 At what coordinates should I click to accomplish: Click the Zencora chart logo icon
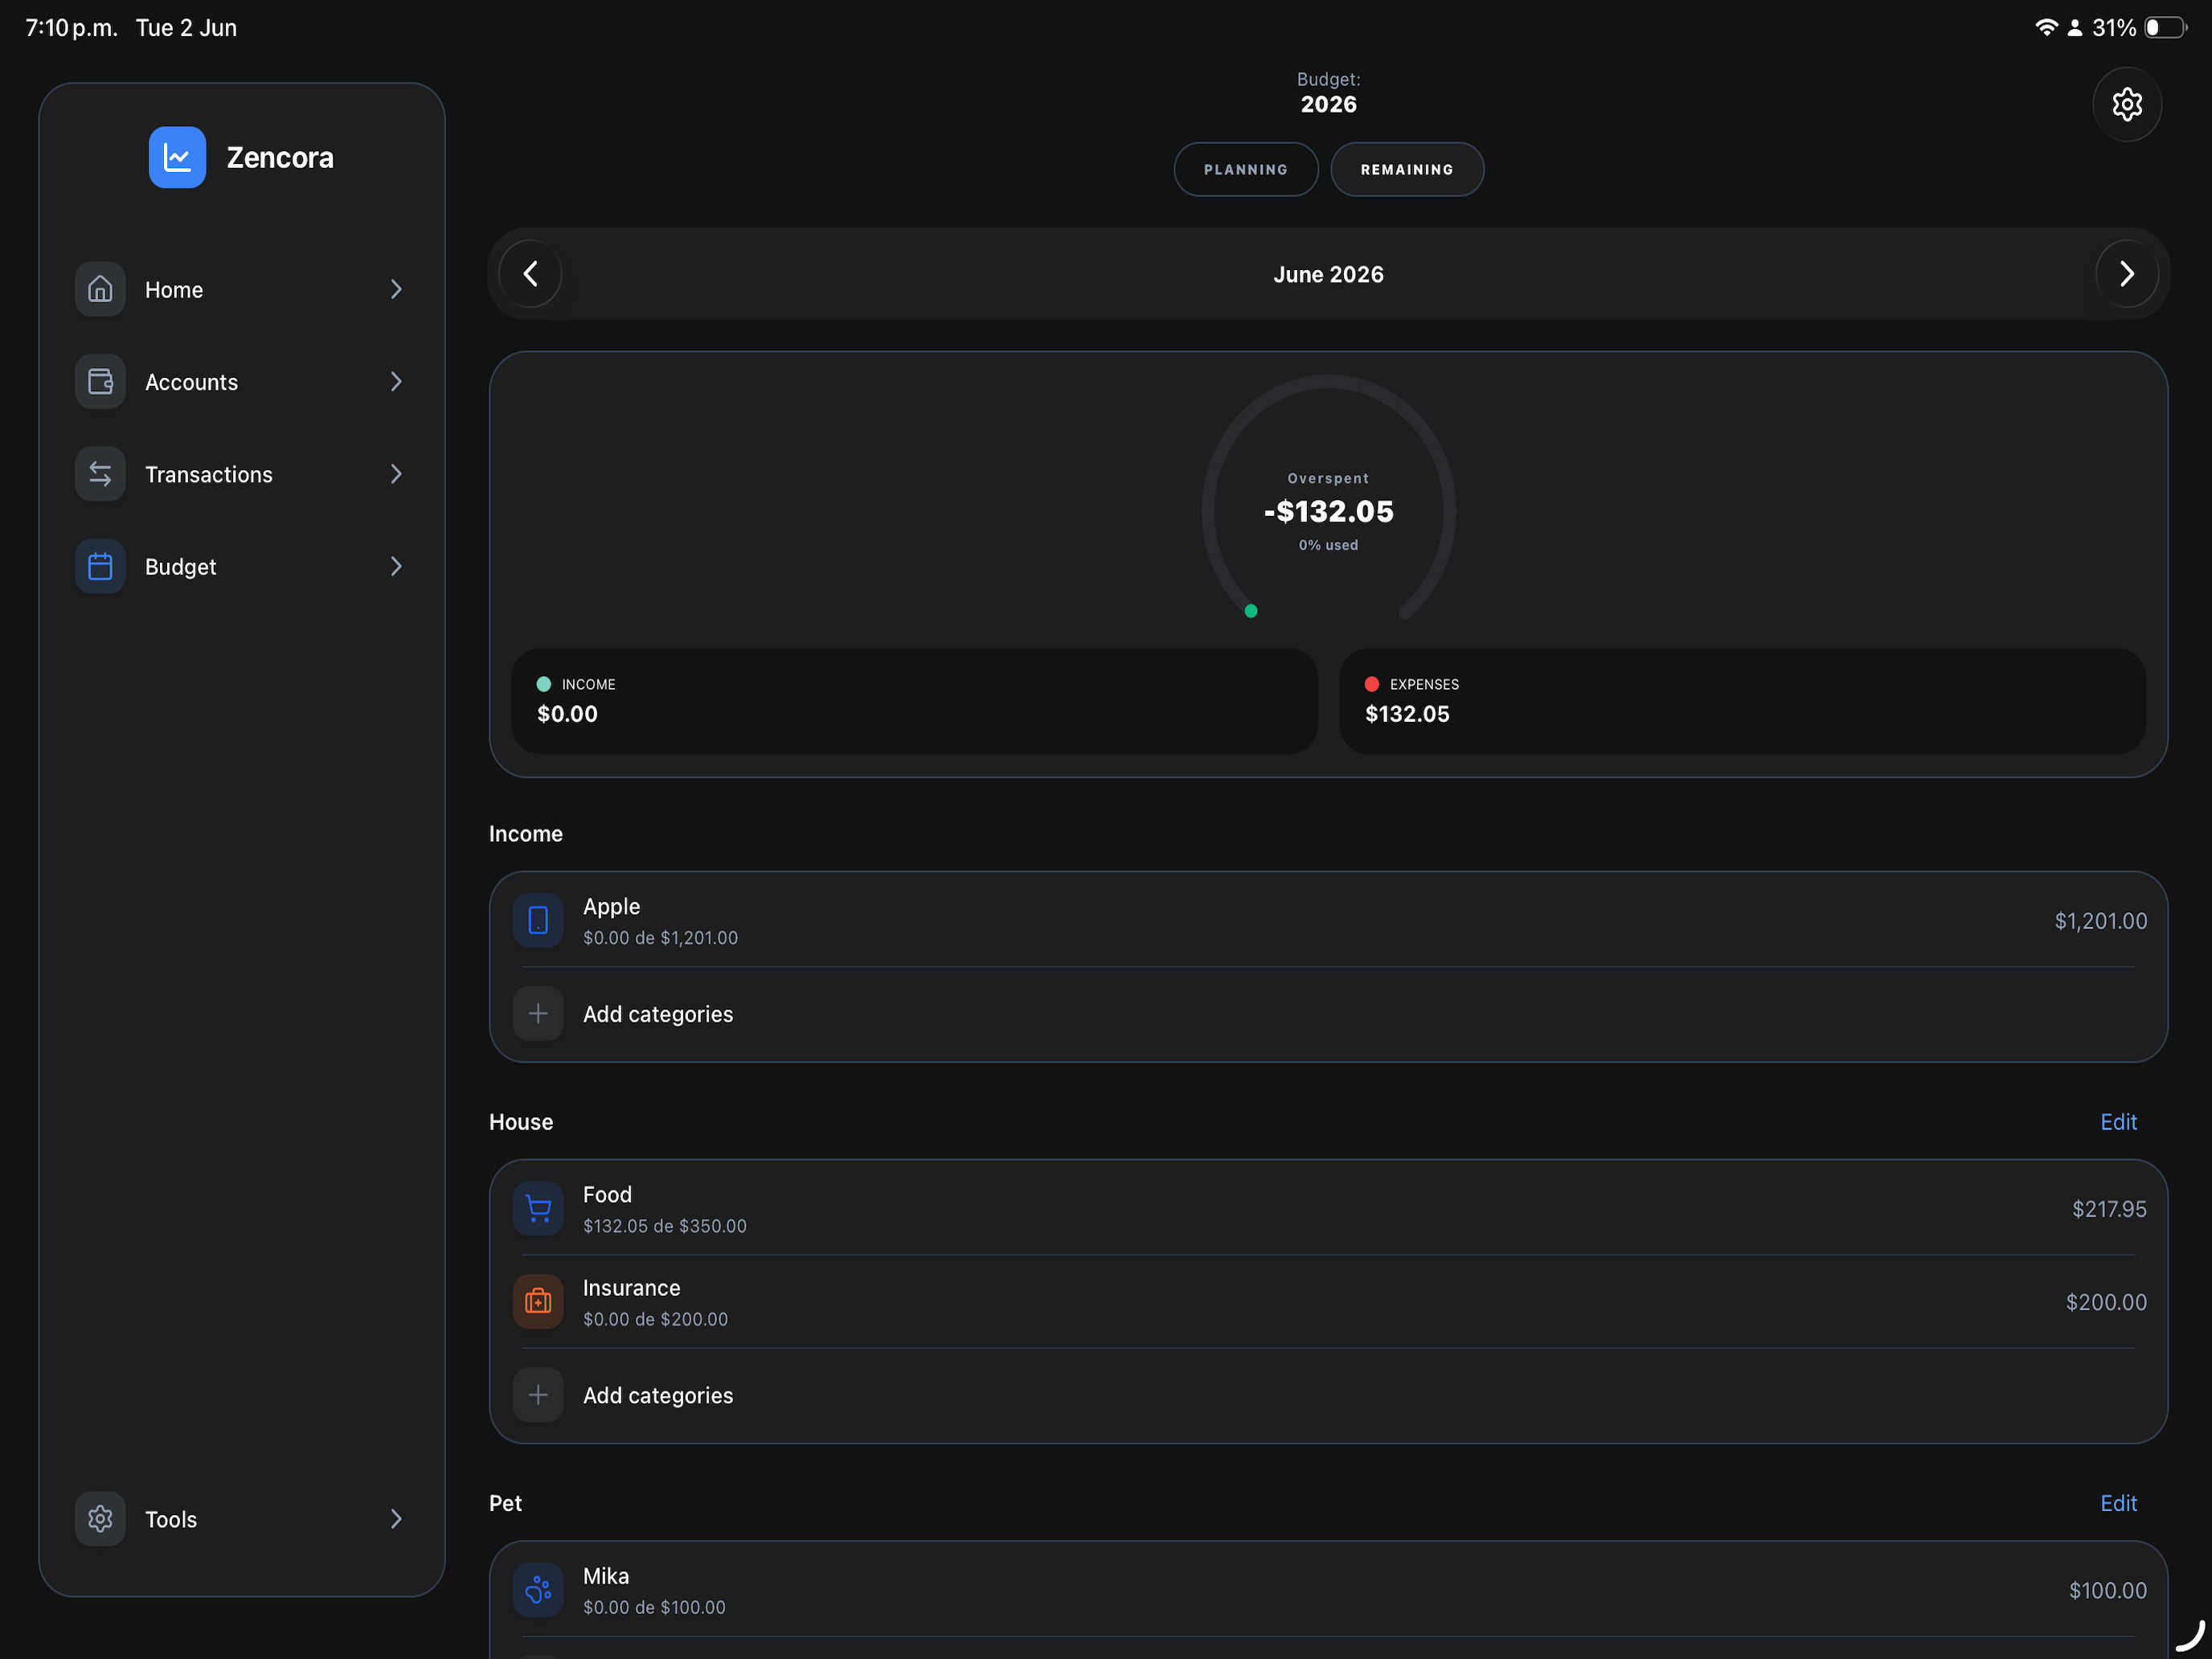pos(177,157)
